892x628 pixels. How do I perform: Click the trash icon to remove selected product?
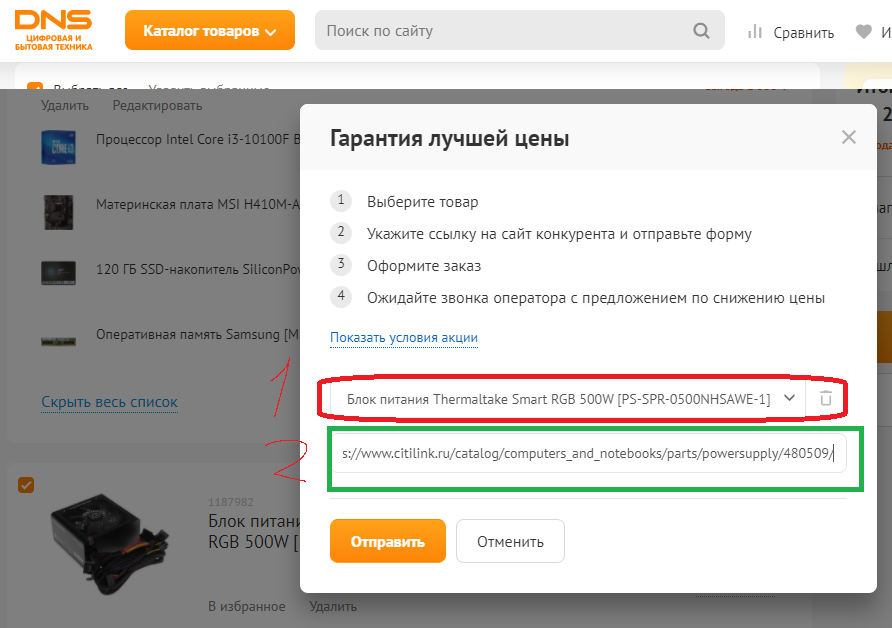tap(825, 398)
